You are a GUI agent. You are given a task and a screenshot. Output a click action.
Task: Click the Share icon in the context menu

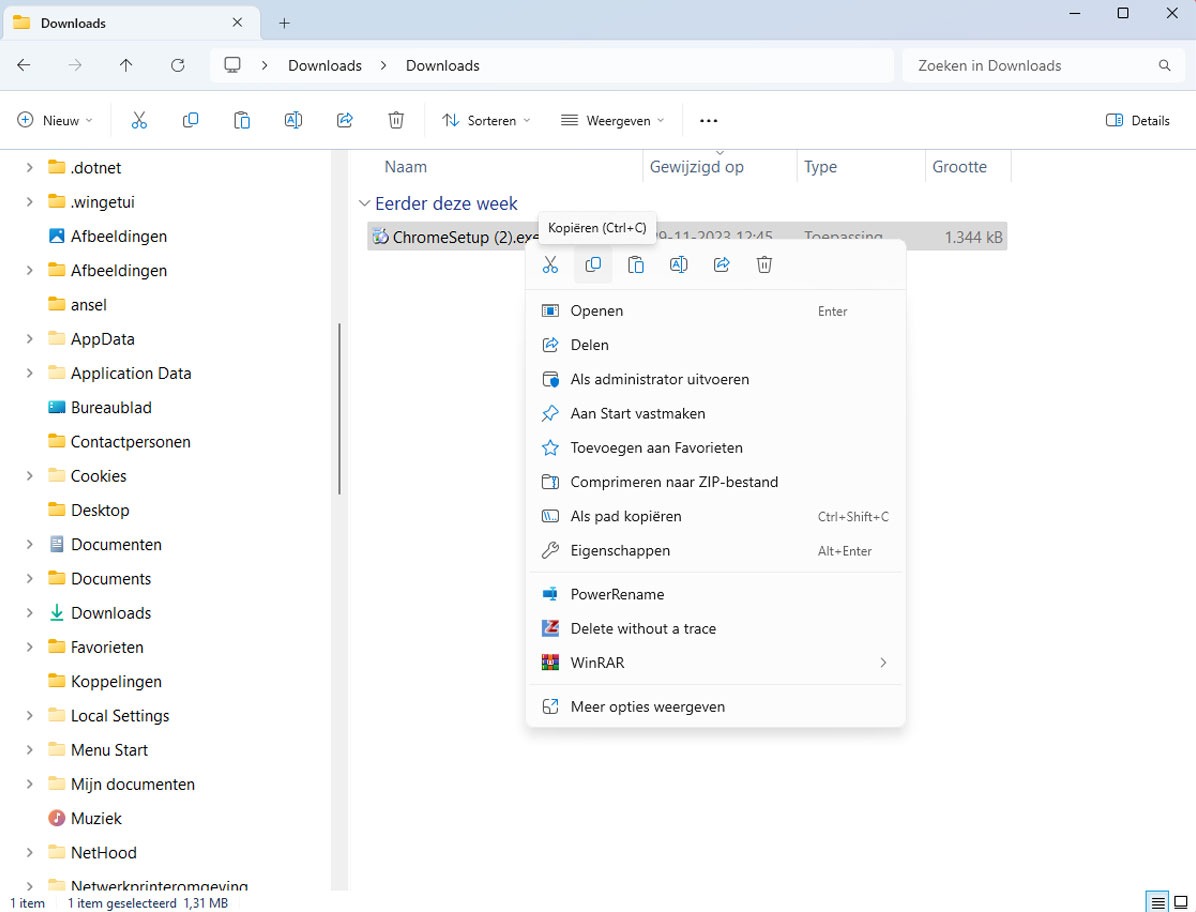[722, 265]
